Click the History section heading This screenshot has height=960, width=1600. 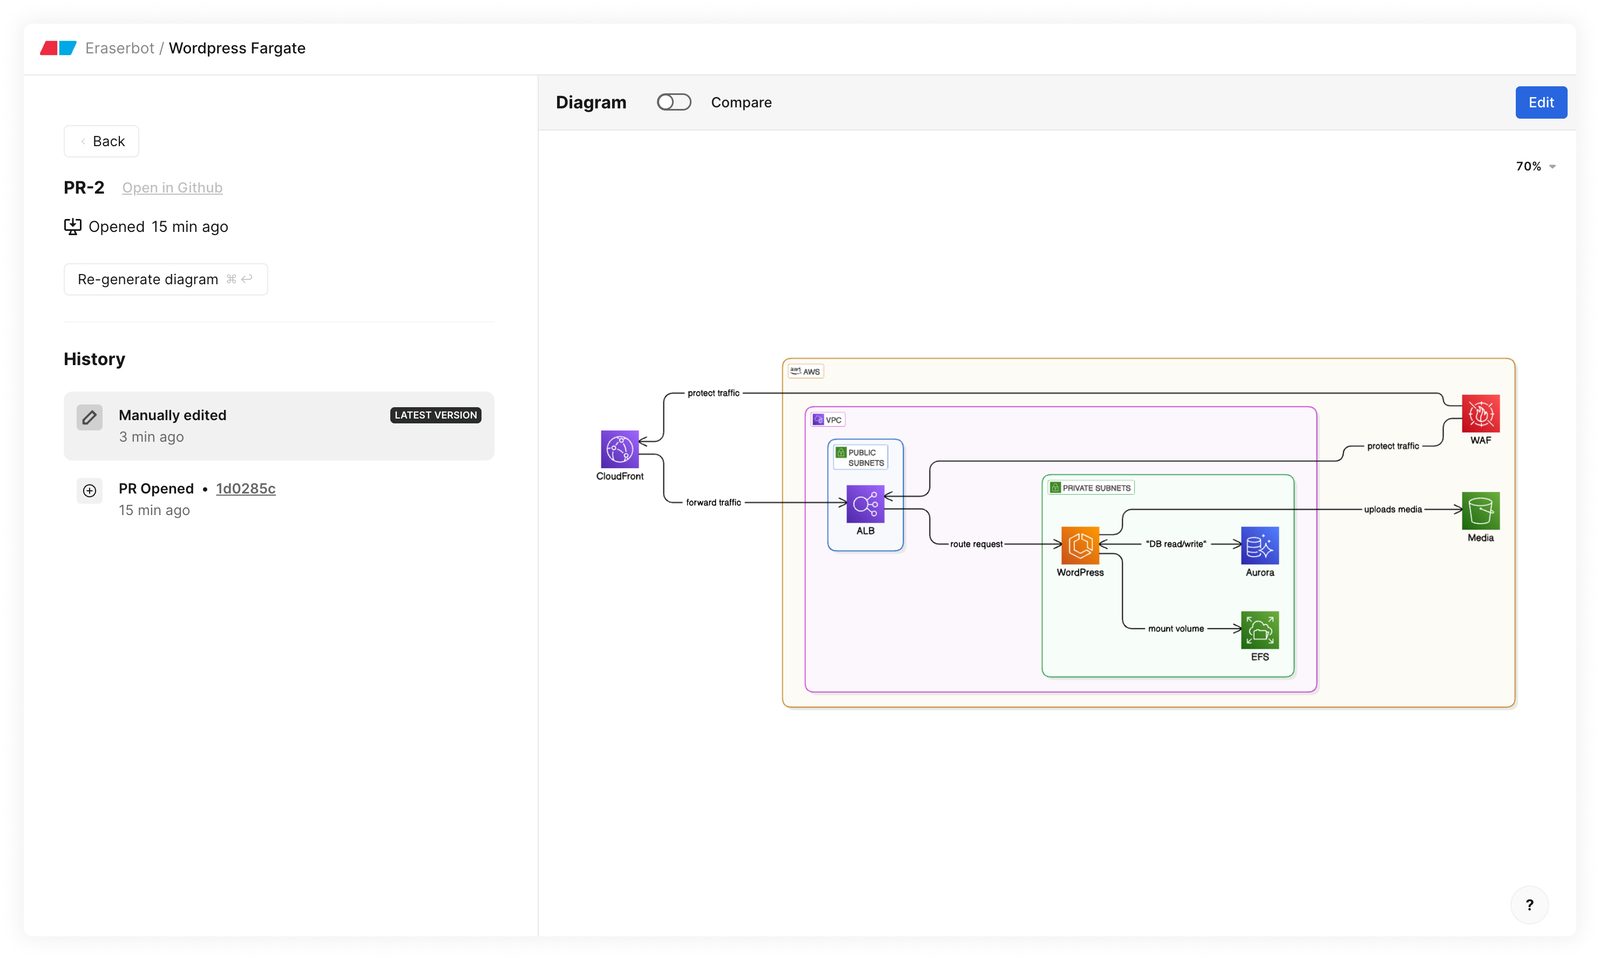[94, 359]
